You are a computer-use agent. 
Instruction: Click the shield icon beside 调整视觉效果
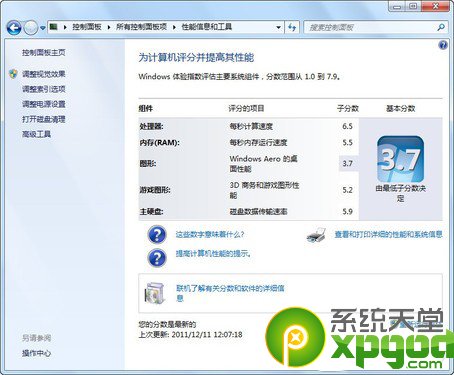[13, 74]
